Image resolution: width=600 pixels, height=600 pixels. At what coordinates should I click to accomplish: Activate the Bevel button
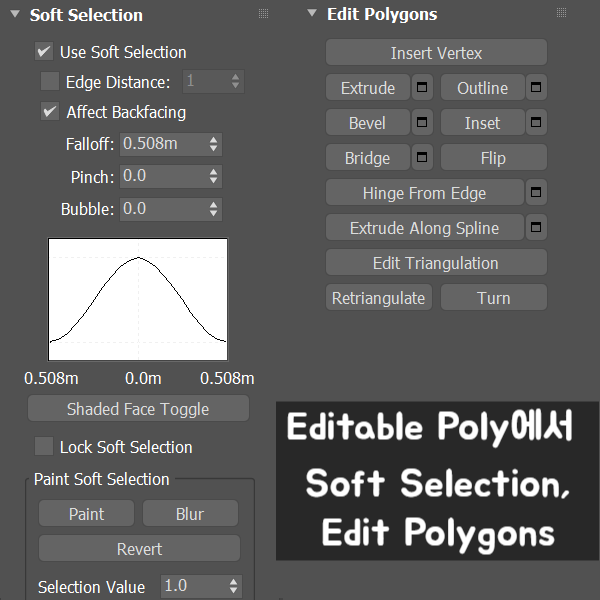(368, 122)
